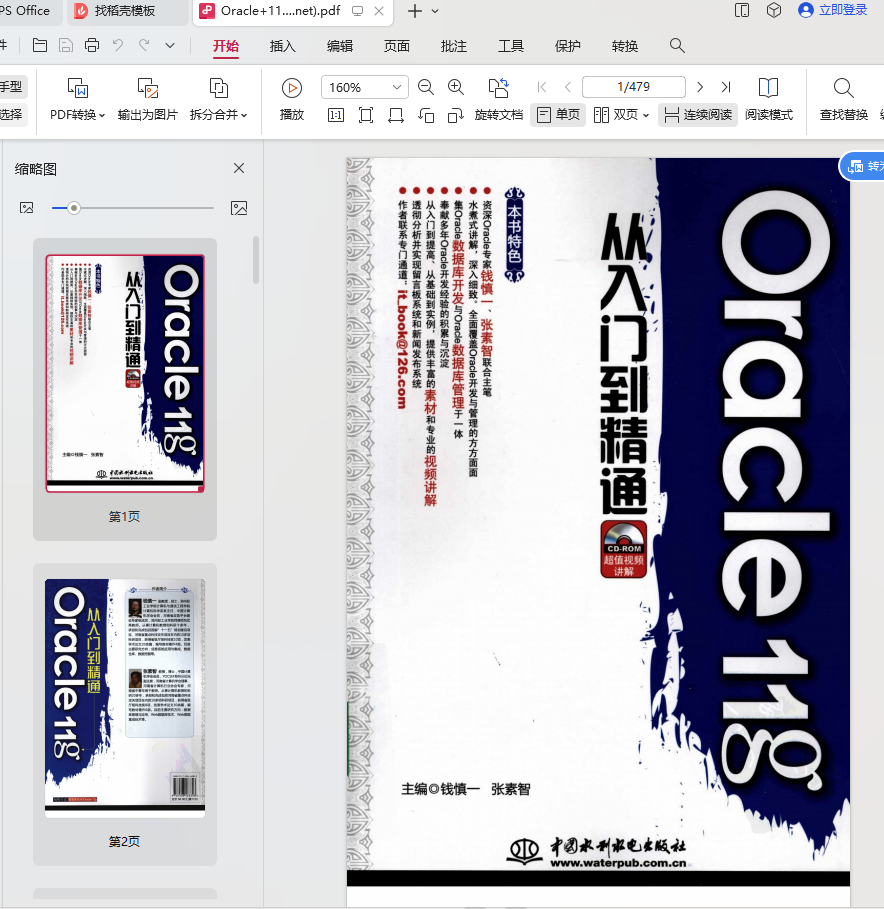
Task: Go to previous page
Action: point(567,87)
